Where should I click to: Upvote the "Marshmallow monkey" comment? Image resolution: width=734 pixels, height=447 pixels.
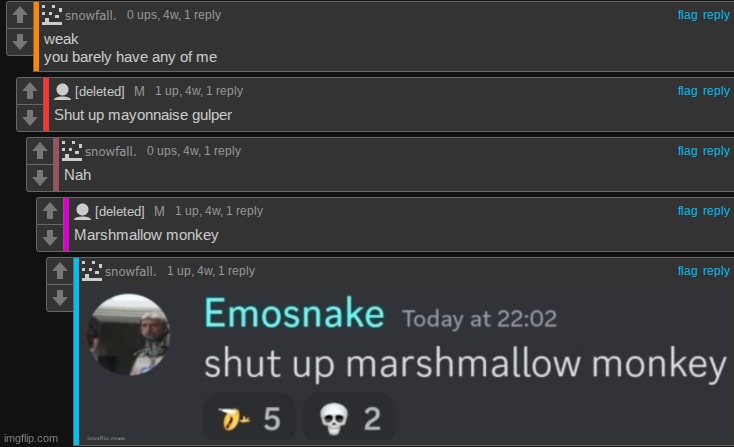50,211
